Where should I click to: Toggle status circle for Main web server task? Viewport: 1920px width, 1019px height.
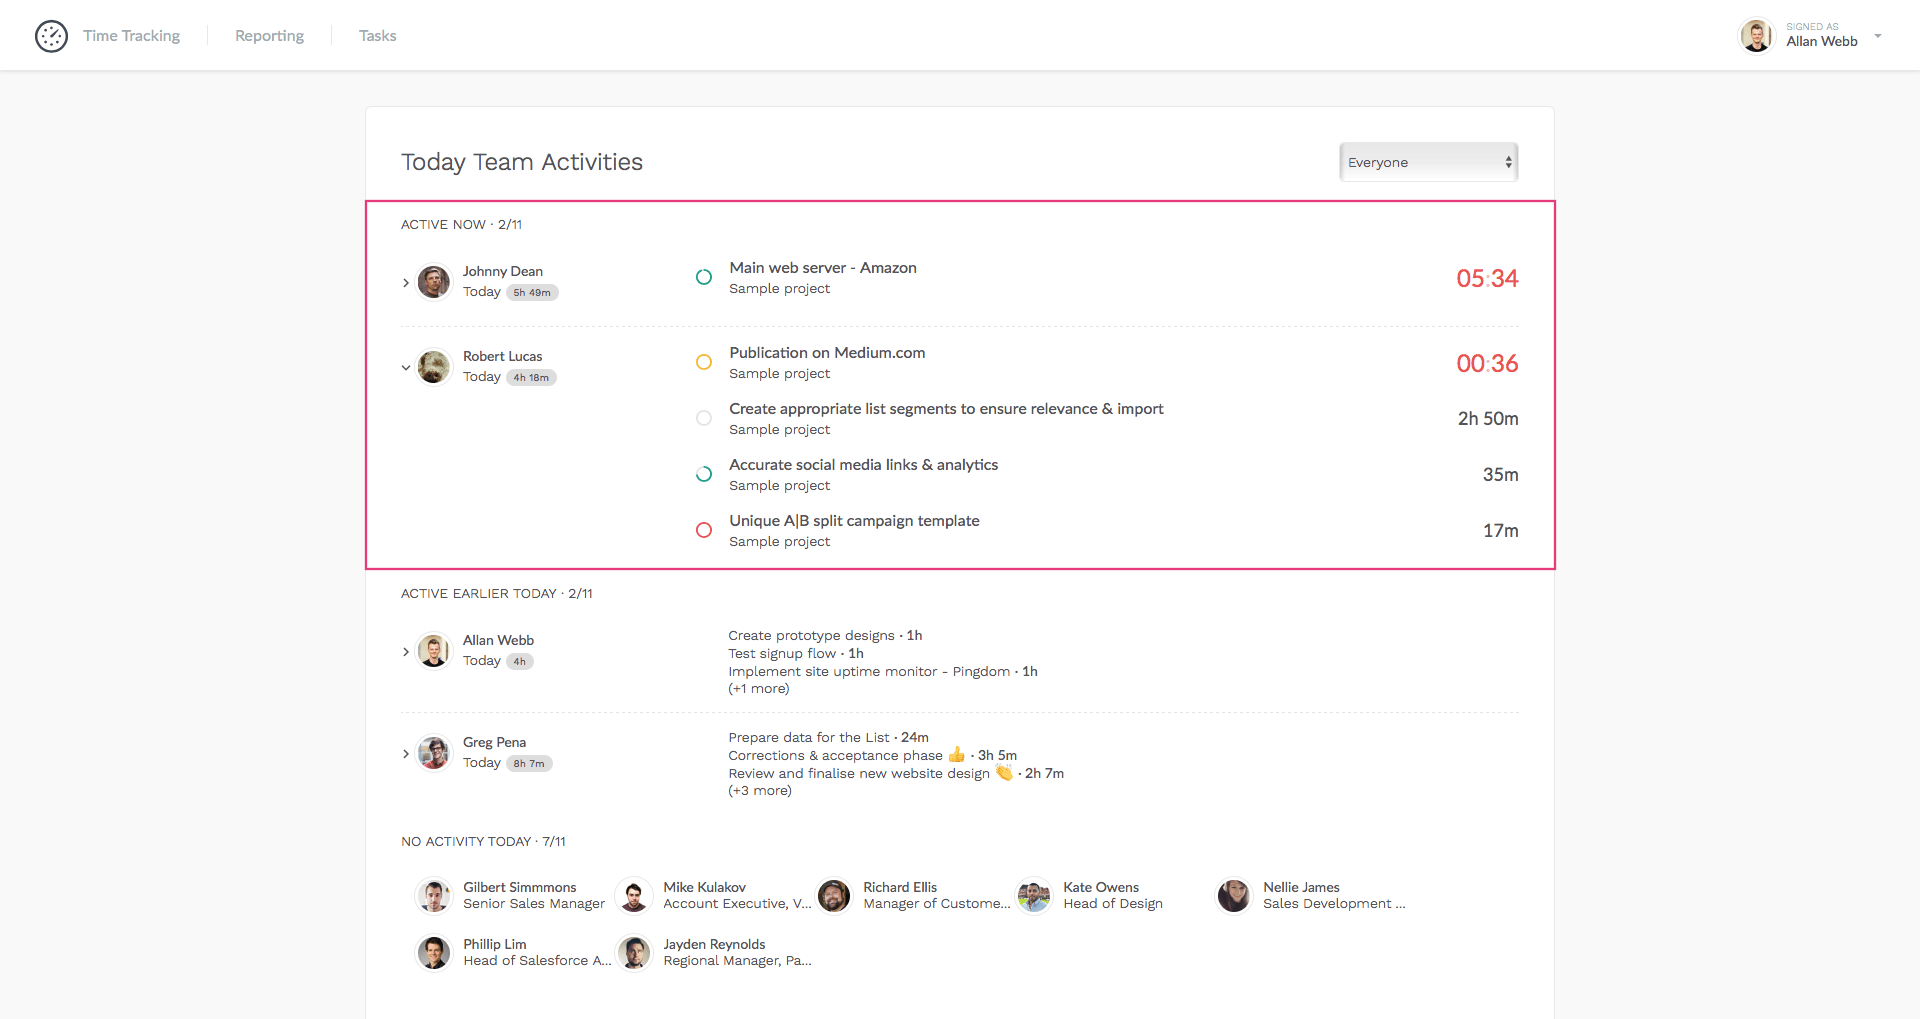[x=704, y=277]
